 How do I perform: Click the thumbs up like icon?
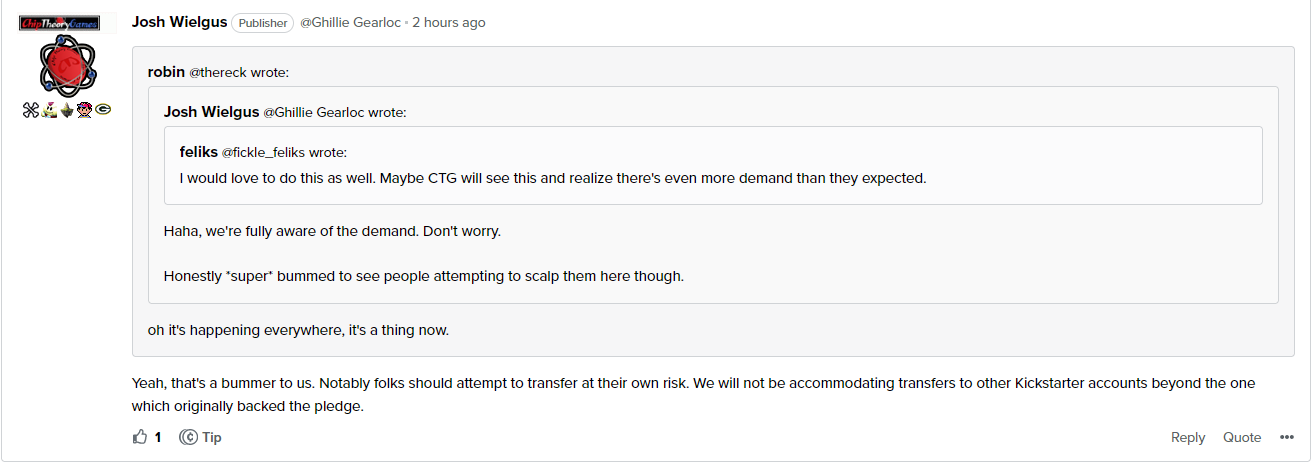(139, 437)
